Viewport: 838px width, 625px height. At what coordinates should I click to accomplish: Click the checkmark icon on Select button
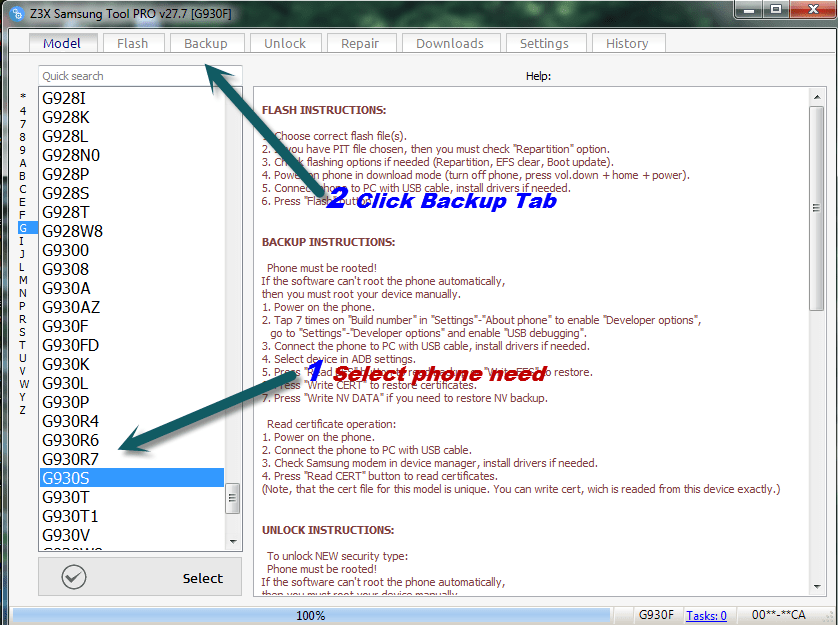click(74, 577)
